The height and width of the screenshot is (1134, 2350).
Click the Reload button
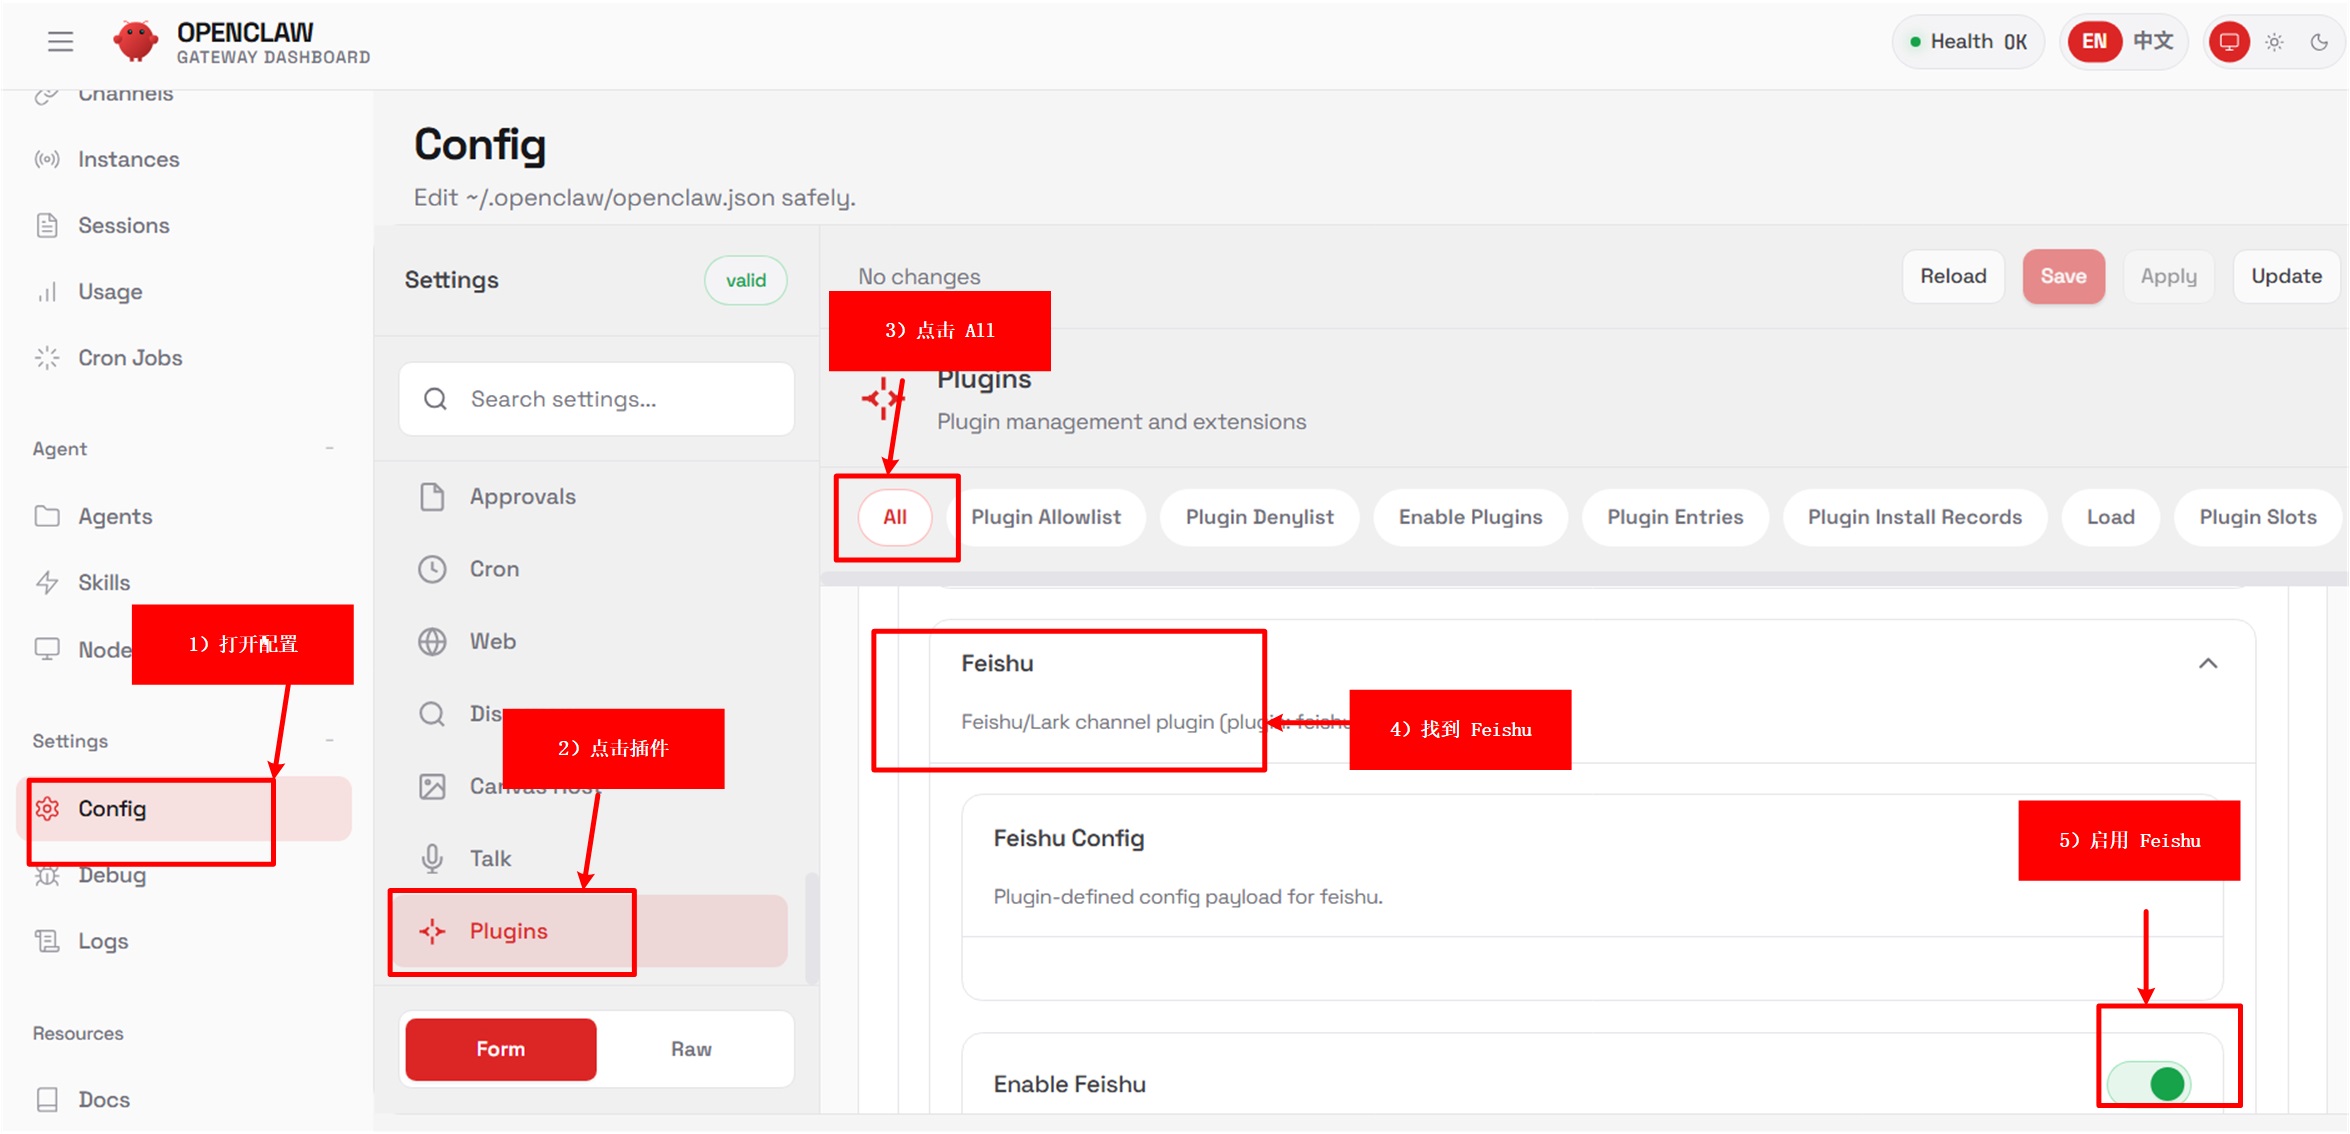(x=1952, y=276)
